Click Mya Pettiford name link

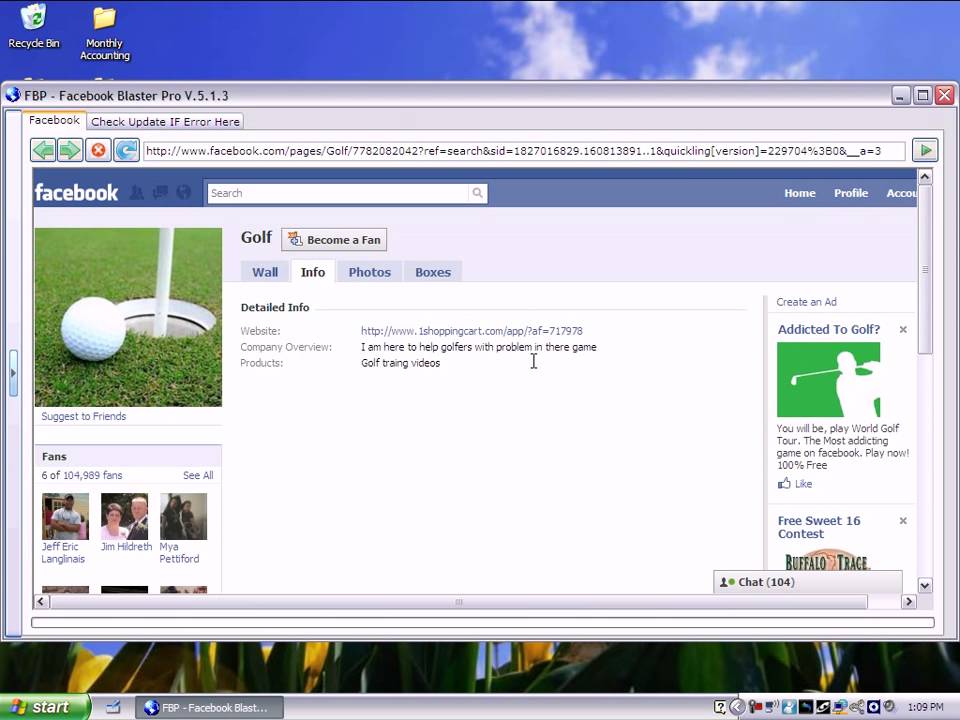tap(179, 553)
